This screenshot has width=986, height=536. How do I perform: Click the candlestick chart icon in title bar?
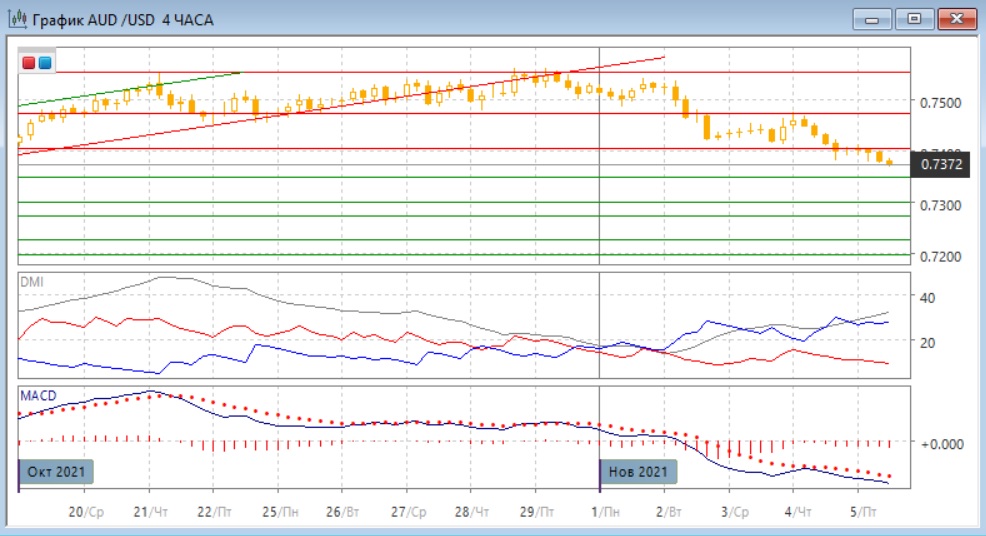(18, 19)
